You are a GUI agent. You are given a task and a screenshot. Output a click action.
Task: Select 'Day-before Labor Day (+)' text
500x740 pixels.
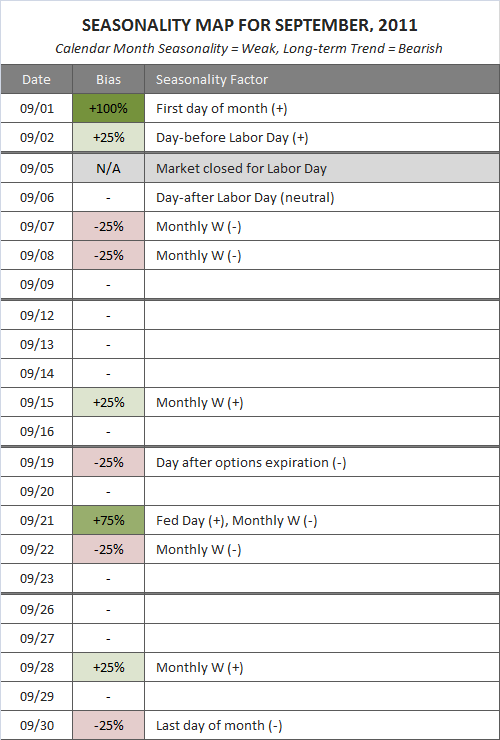232,137
